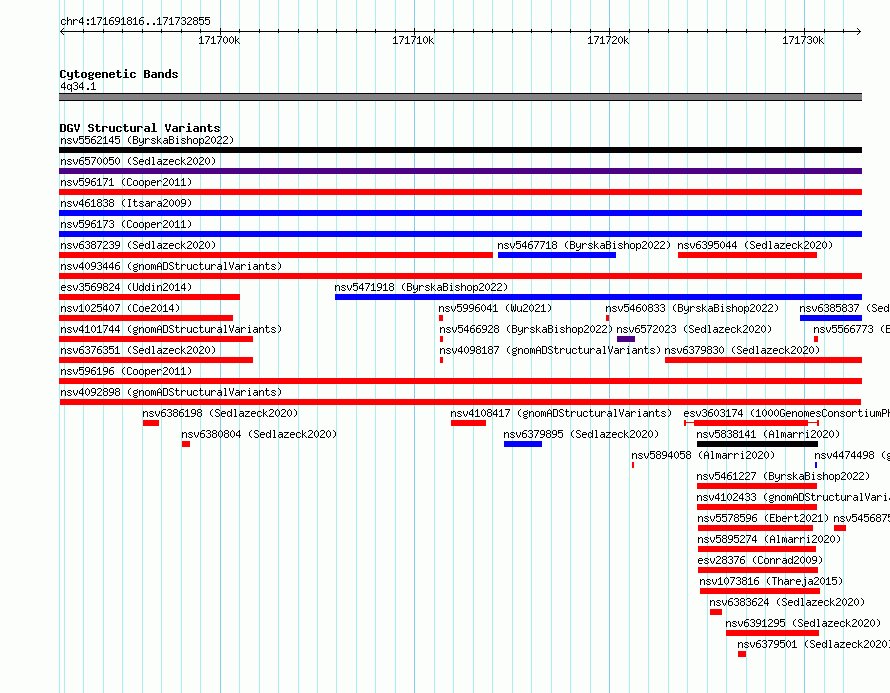This screenshot has width=890, height=693.
Task: Click the nsv596196 (Cooper2011) label
Action: point(126,371)
